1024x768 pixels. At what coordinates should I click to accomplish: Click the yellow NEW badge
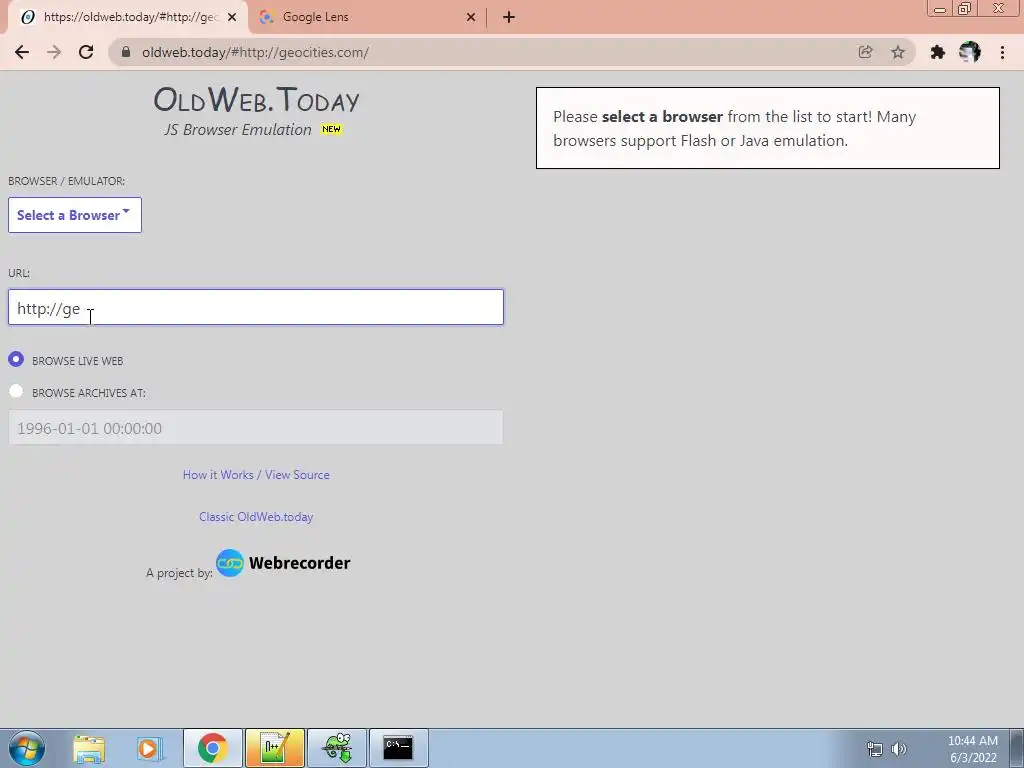pos(331,129)
